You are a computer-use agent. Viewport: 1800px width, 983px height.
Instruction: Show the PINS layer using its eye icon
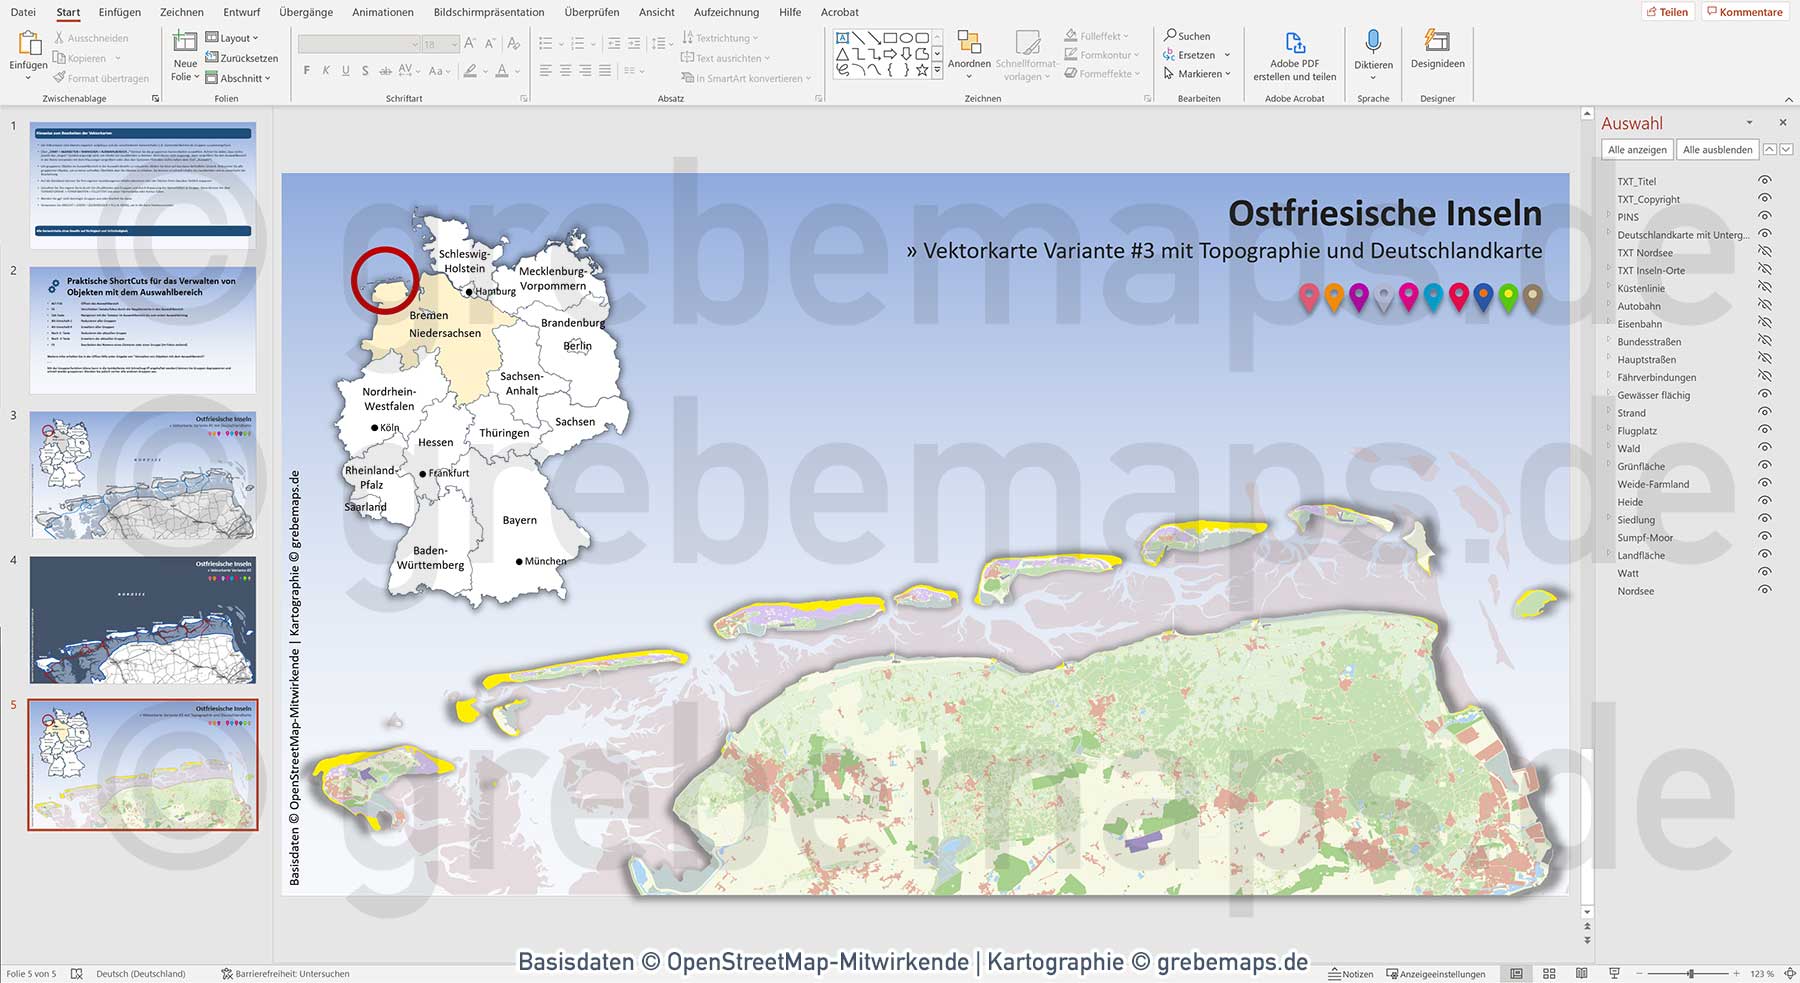point(1763,217)
